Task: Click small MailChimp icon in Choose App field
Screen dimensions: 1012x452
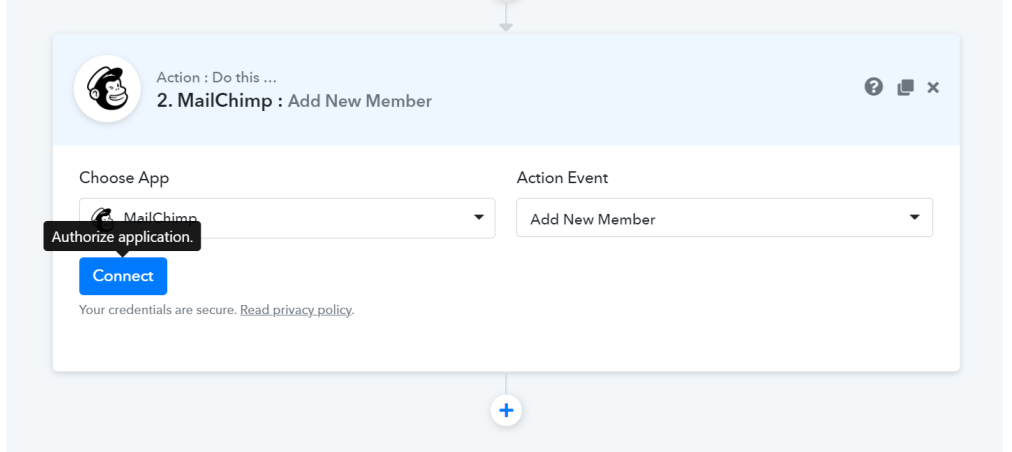Action: coord(101,217)
